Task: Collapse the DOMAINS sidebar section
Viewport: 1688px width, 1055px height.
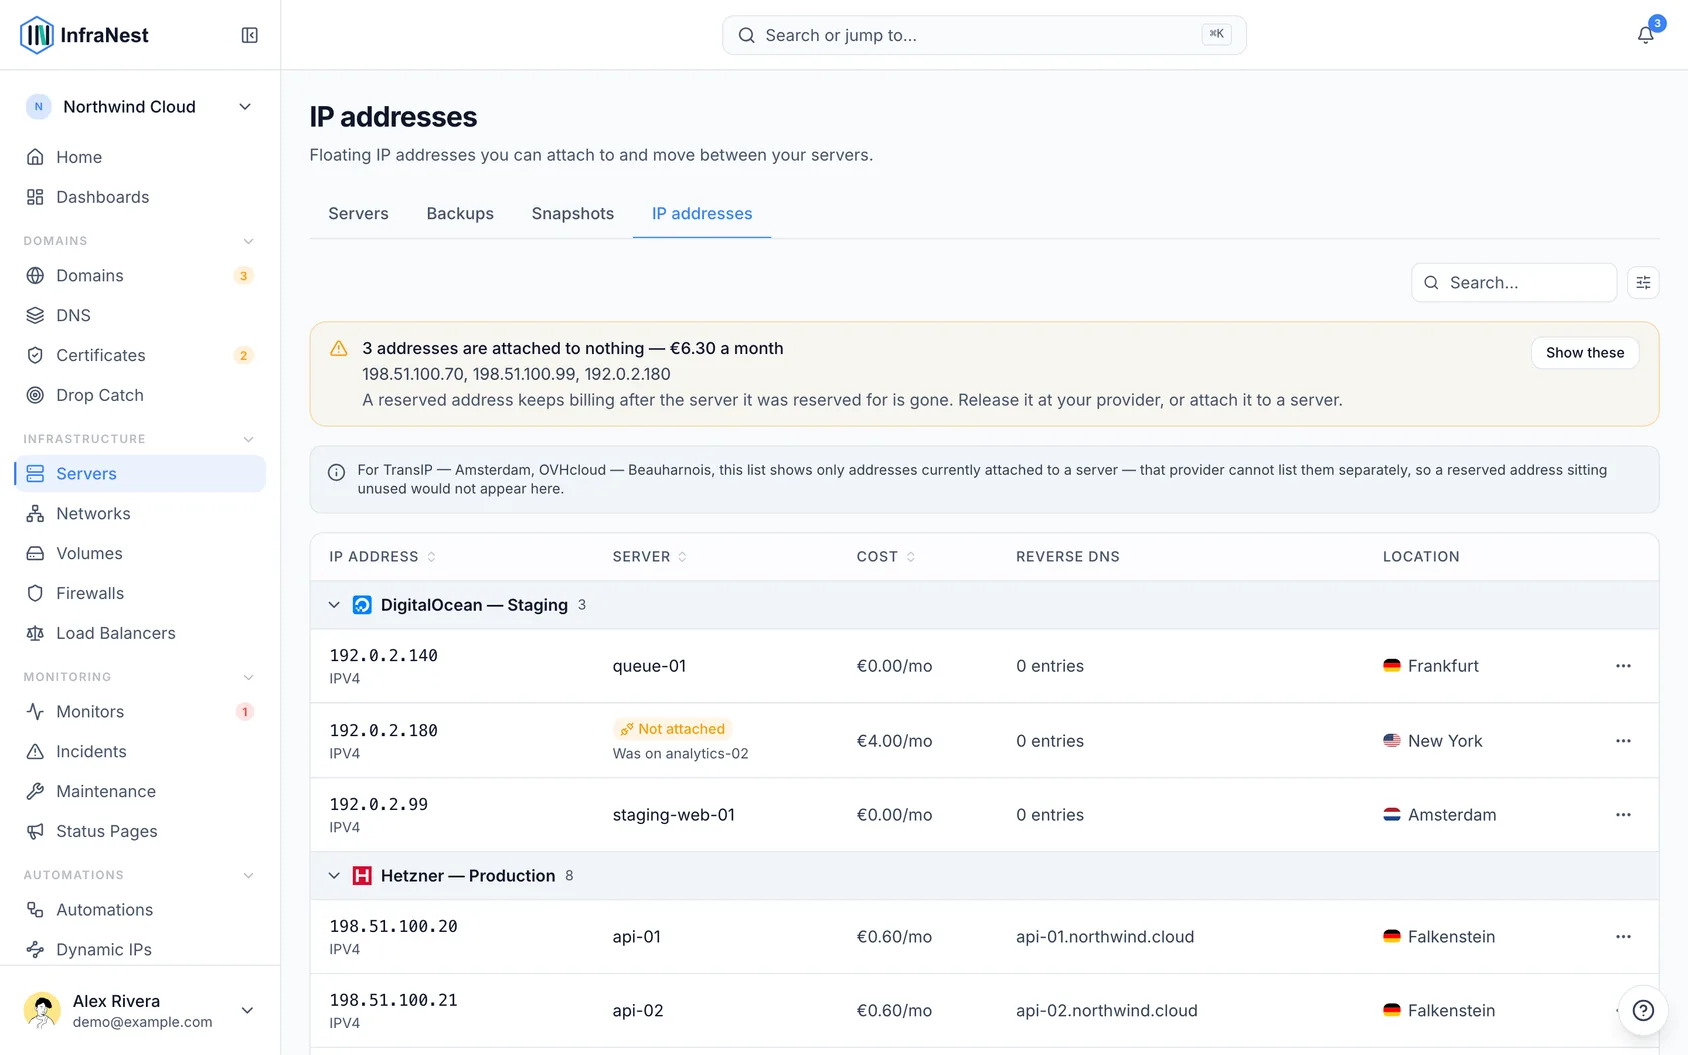Action: [x=248, y=241]
